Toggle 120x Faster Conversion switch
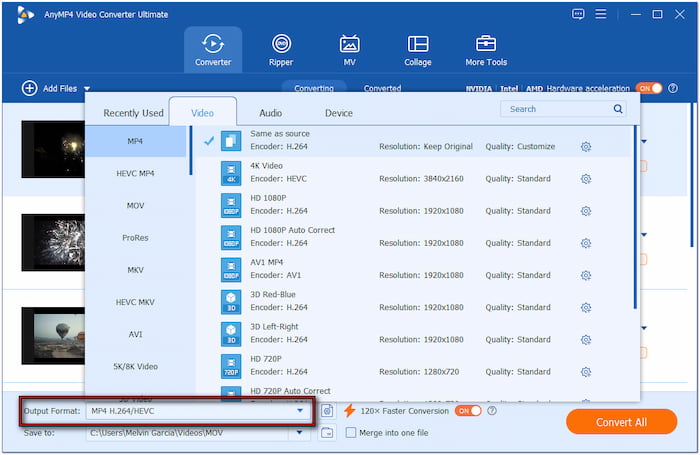 468,411
